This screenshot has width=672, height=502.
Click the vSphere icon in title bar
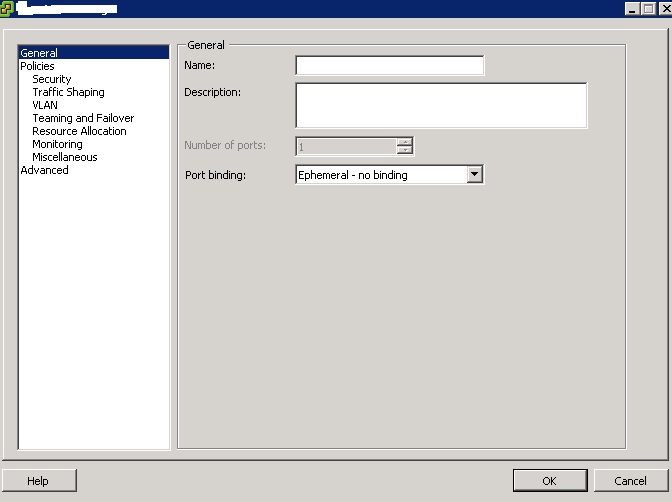(x=7, y=8)
